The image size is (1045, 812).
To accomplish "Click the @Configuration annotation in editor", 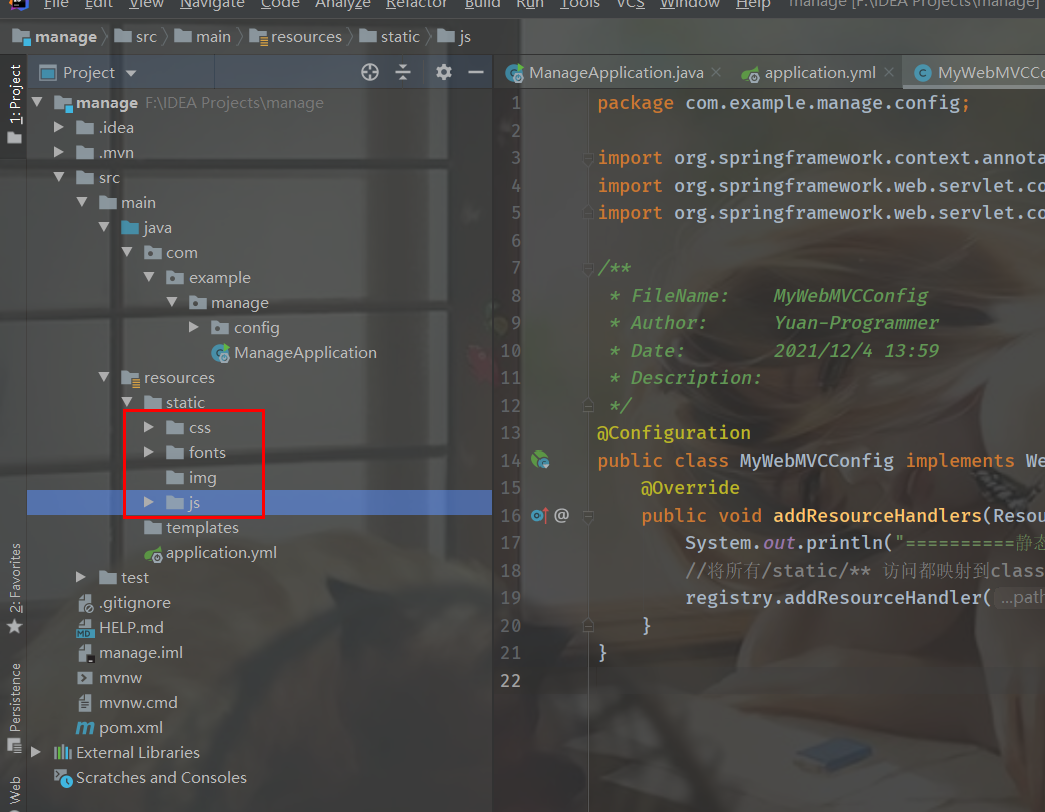I will click(673, 433).
